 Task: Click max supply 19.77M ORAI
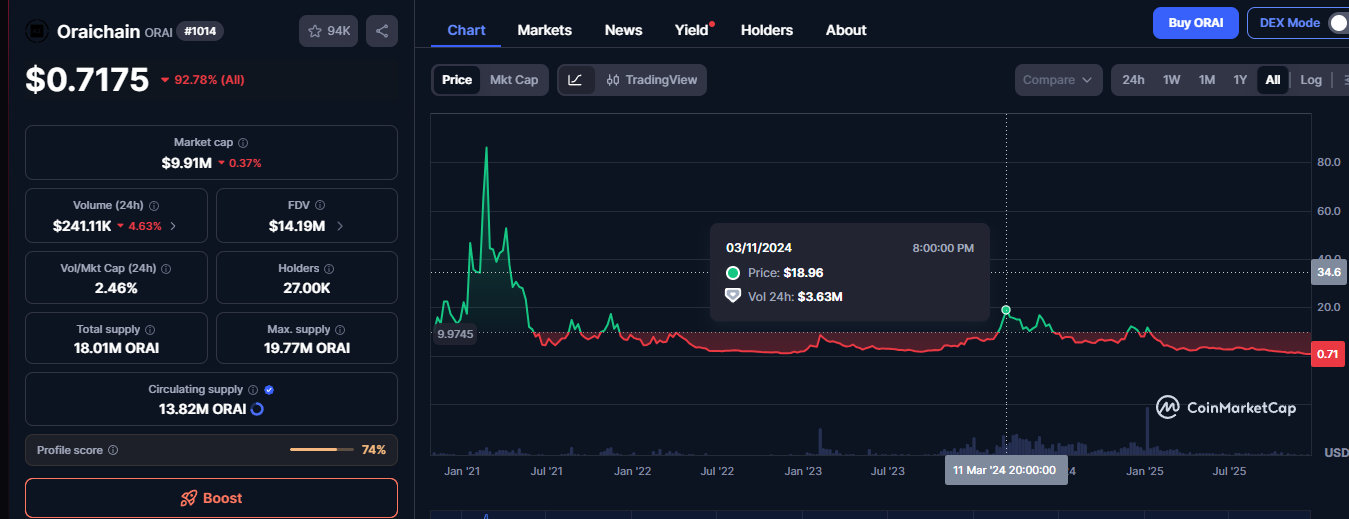pos(307,348)
